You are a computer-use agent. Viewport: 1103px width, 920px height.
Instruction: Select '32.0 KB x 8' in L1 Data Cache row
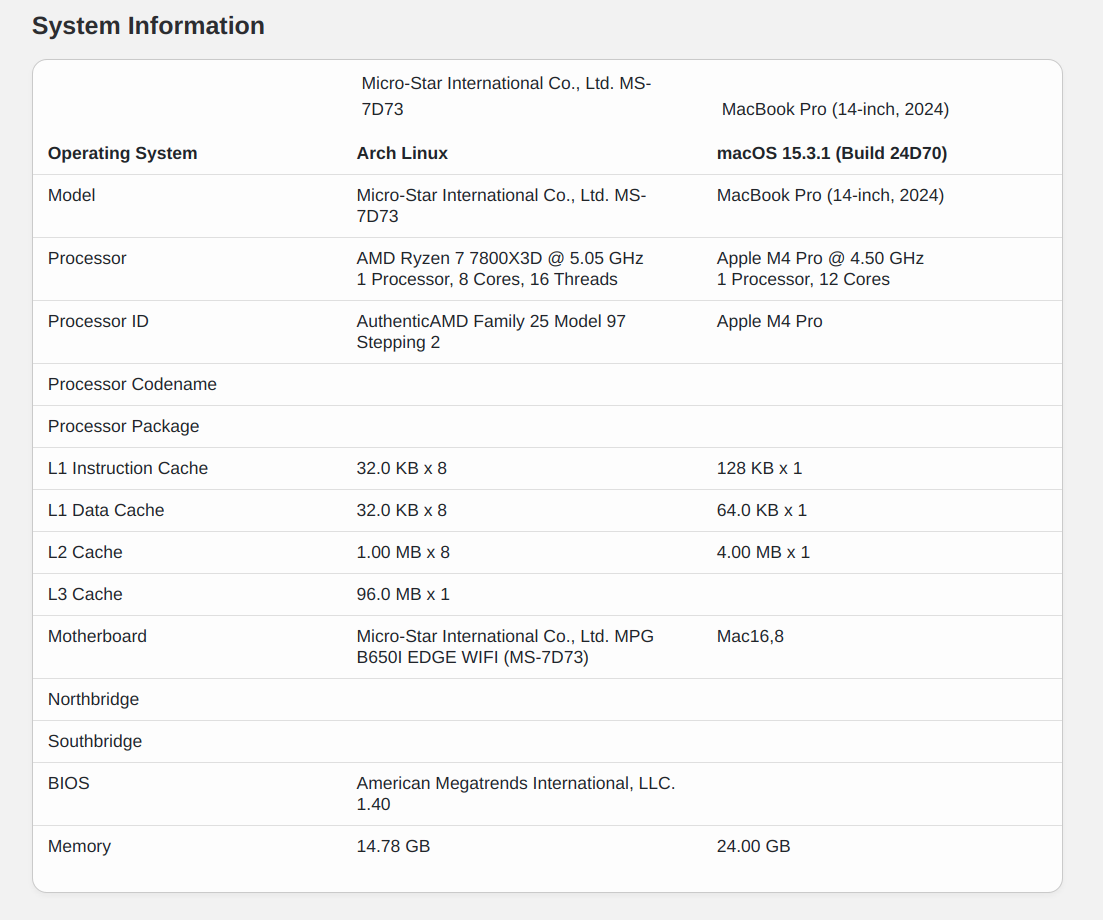[x=402, y=510]
